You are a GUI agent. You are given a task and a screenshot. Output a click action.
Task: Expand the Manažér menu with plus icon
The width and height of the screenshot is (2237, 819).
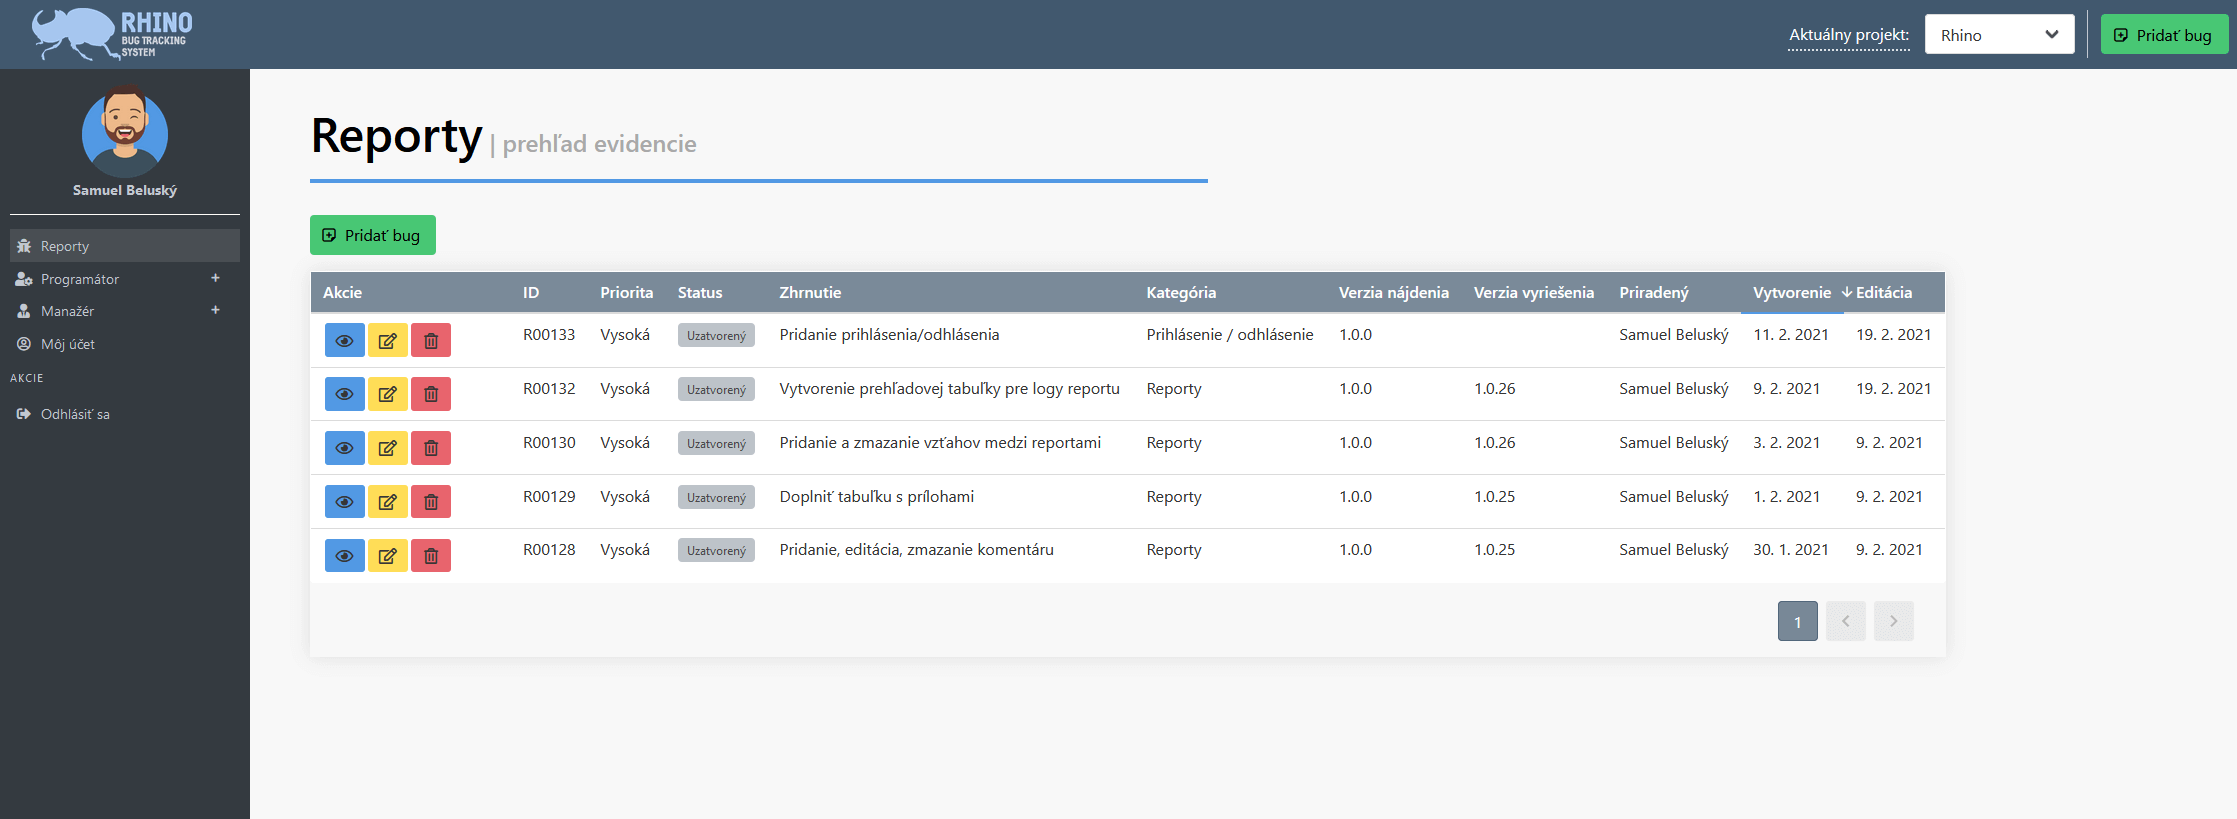tap(215, 310)
